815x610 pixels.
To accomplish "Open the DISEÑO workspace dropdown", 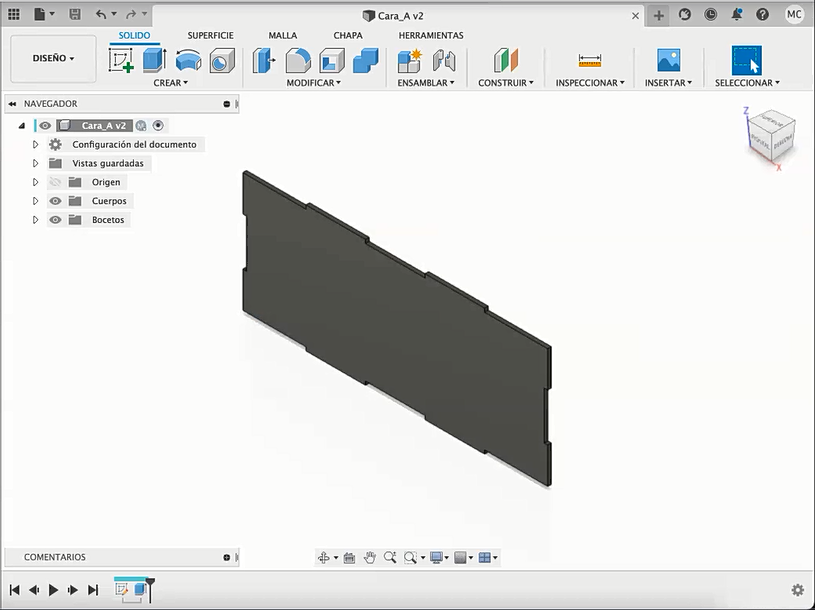I will (x=53, y=58).
